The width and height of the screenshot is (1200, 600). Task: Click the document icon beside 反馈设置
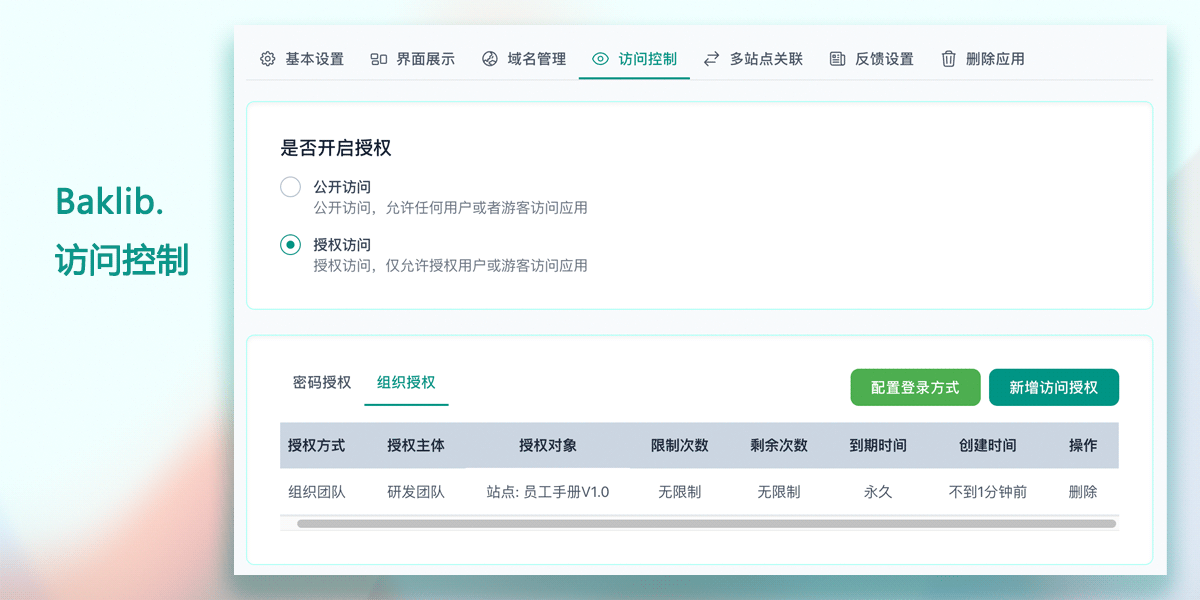[x=837, y=59]
